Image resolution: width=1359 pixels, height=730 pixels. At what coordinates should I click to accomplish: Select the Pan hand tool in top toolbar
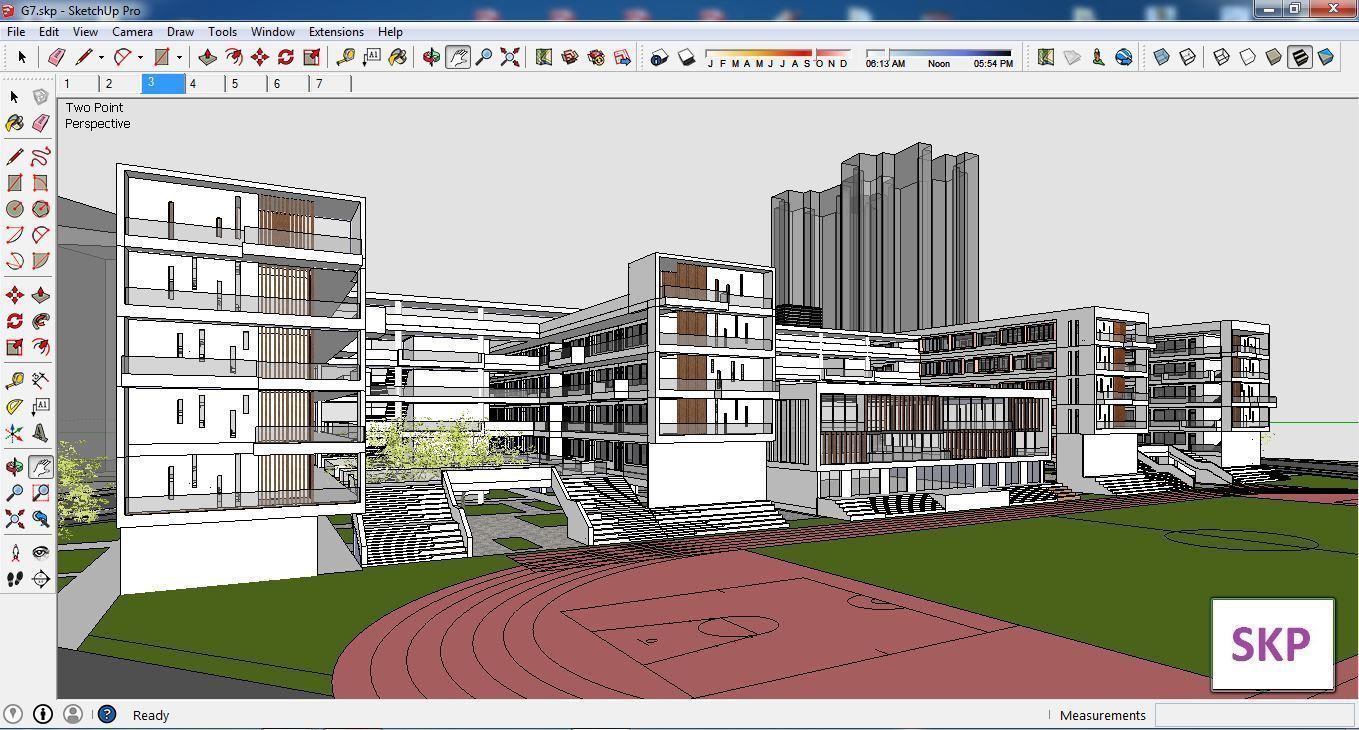pyautogui.click(x=457, y=57)
